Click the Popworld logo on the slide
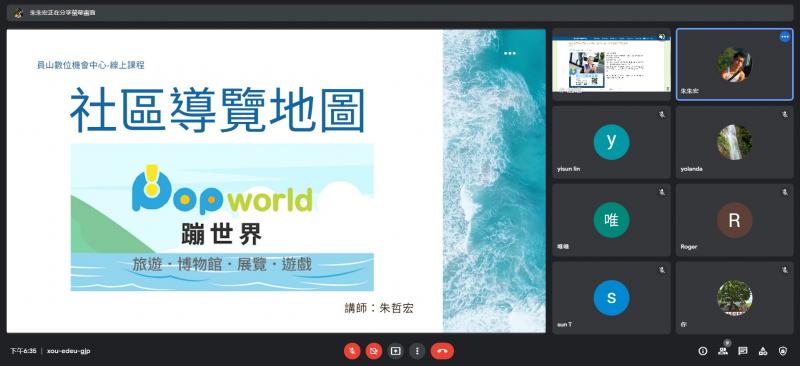 (x=222, y=190)
